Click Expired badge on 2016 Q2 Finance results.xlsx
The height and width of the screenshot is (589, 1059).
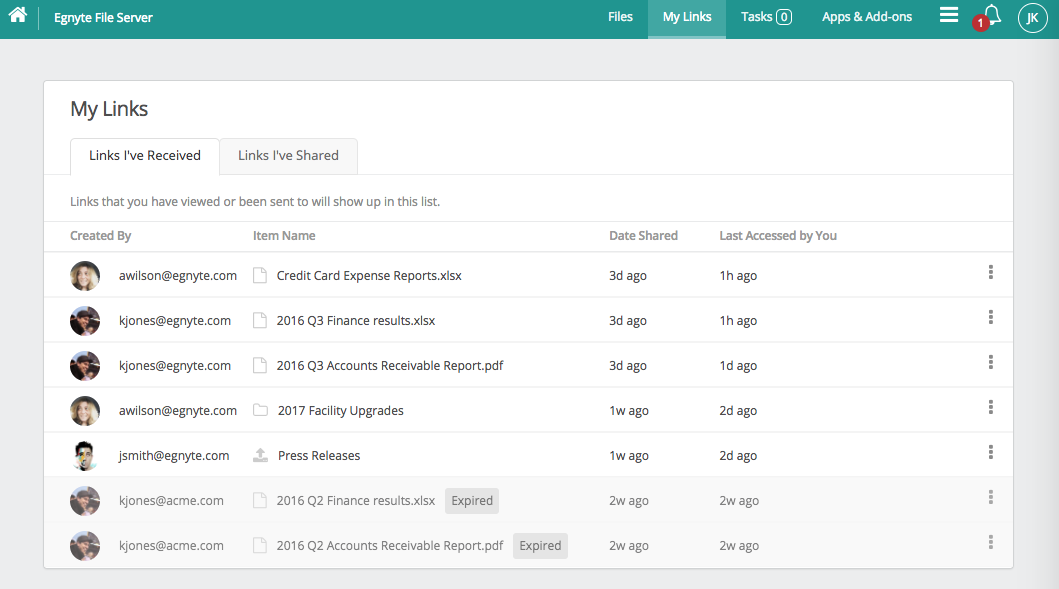point(472,501)
